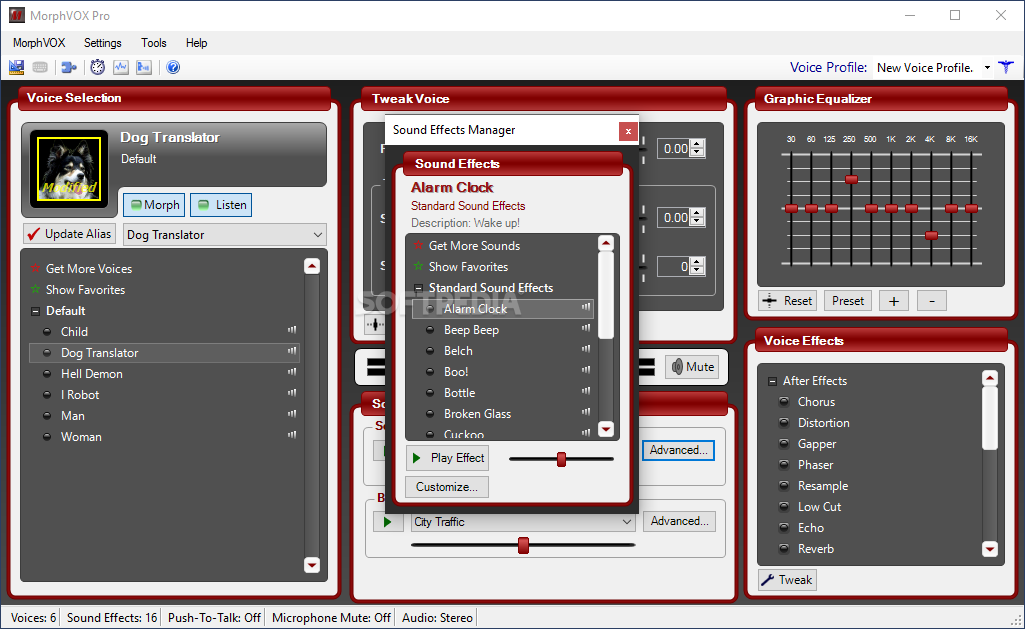Click the 250 Hz equalizer slider handle
The image size is (1025, 629).
point(851,179)
